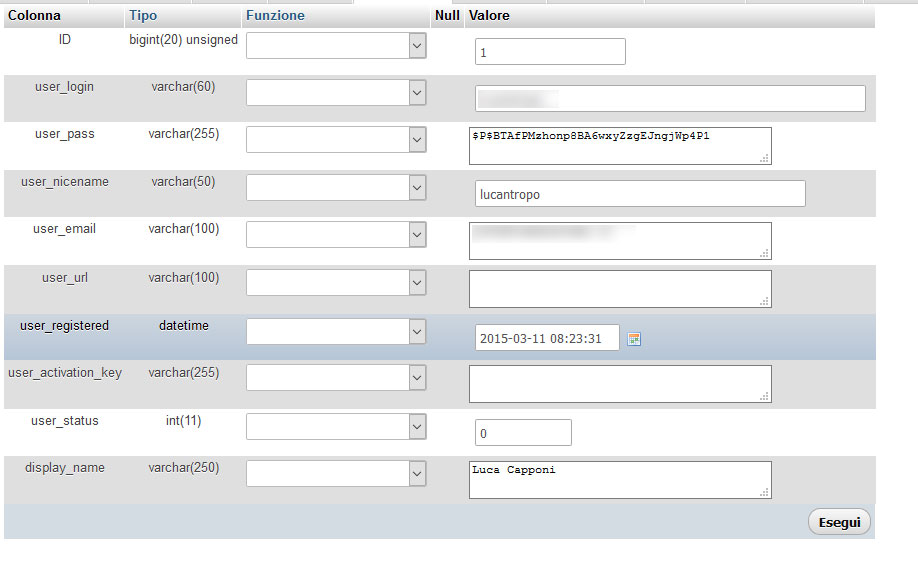The image size is (918, 572).
Task: Click the user_activation_key value textarea
Action: (620, 384)
